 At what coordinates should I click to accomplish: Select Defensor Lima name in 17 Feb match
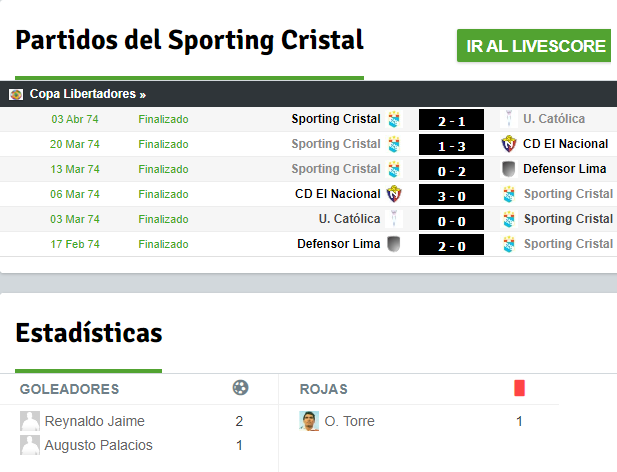pyautogui.click(x=338, y=244)
